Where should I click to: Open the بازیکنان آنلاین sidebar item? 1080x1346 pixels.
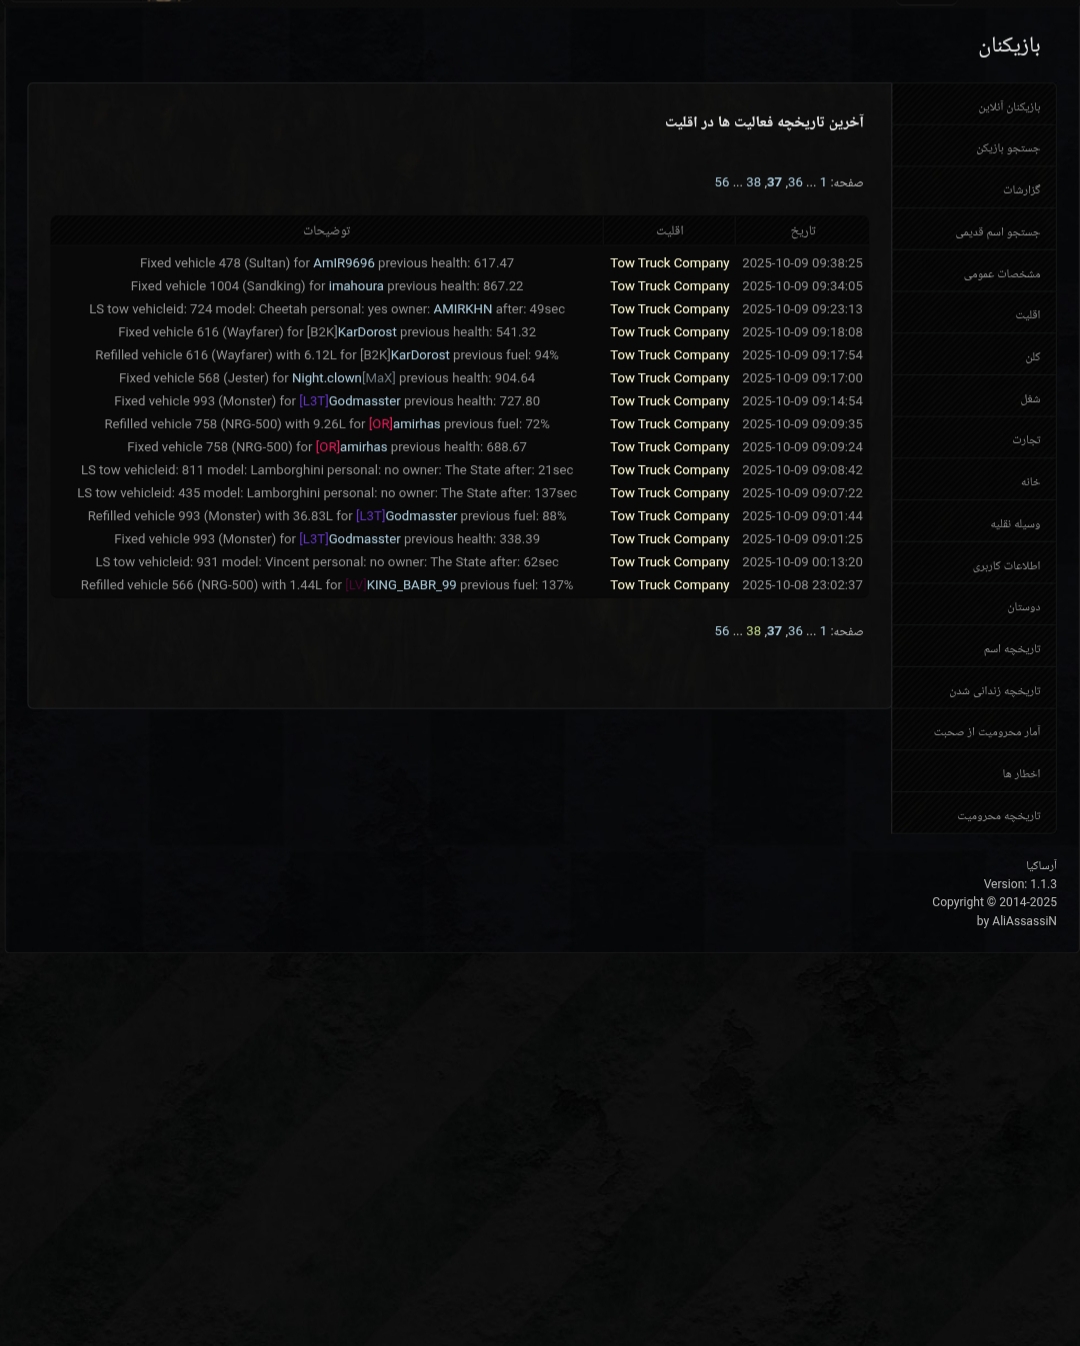[1009, 107]
